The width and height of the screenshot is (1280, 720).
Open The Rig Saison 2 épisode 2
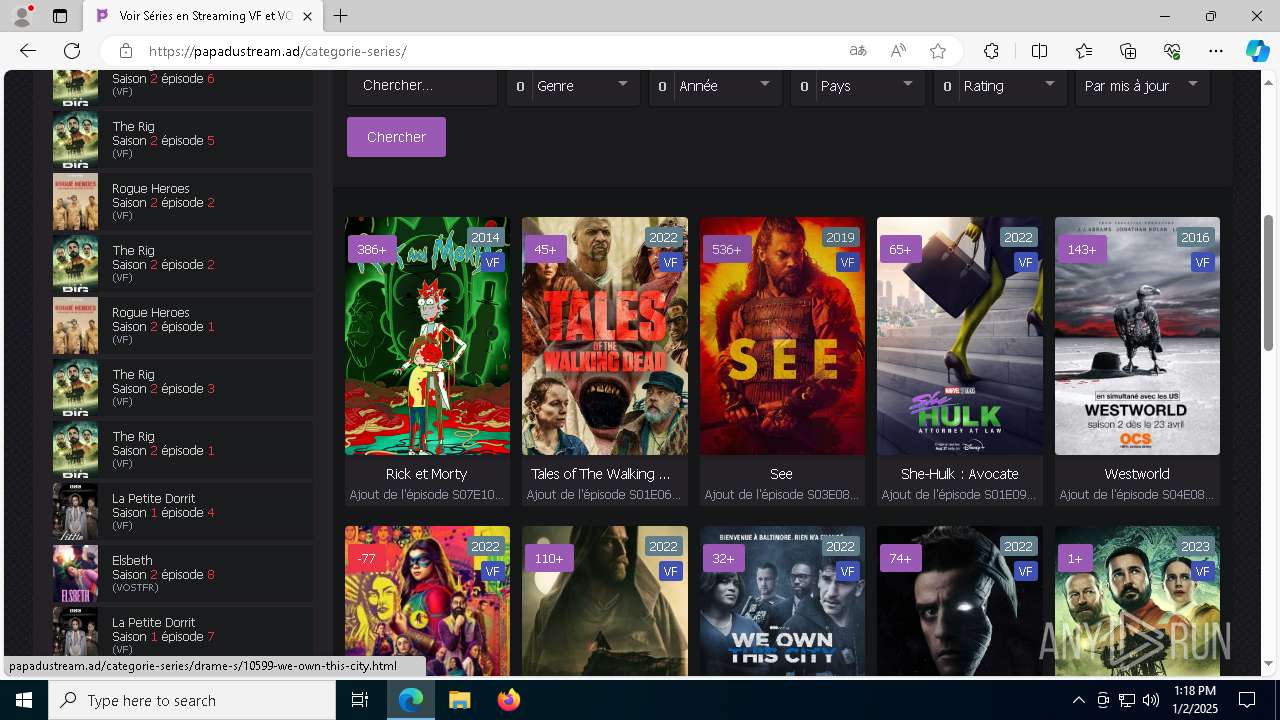[x=183, y=264]
